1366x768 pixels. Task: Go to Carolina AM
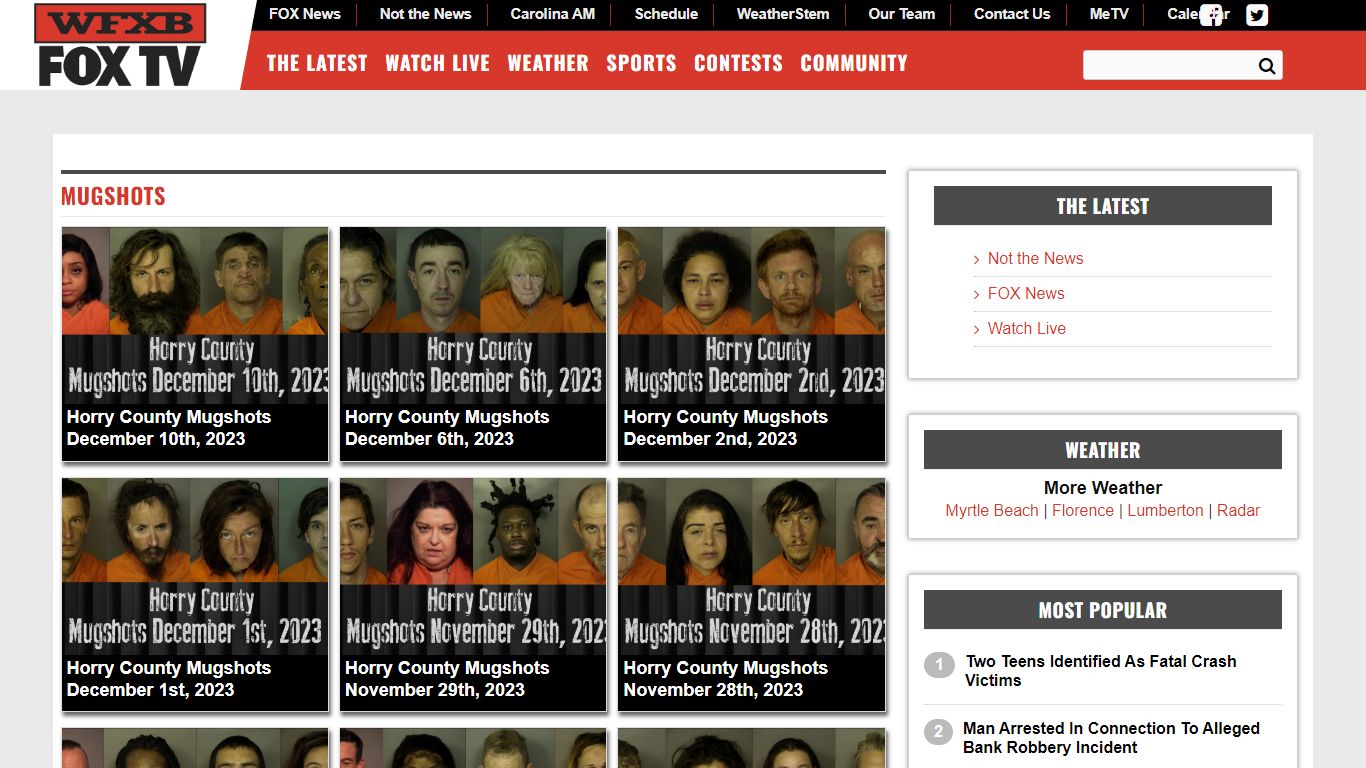click(x=553, y=14)
